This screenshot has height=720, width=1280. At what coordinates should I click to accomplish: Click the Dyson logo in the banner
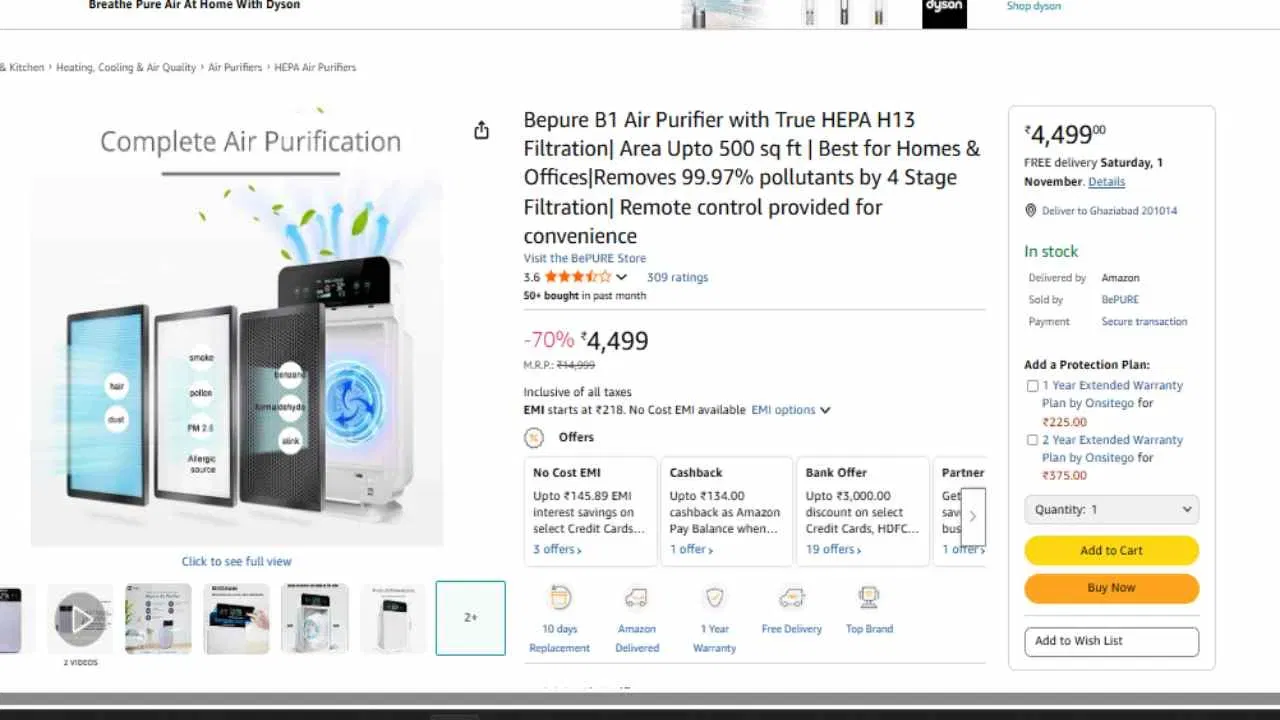point(943,12)
